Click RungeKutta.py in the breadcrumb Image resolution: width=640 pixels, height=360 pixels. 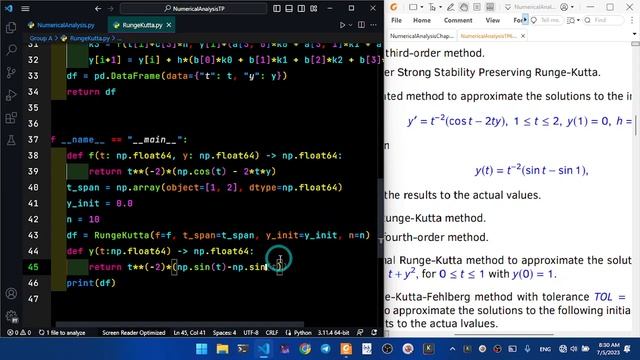tap(90, 38)
